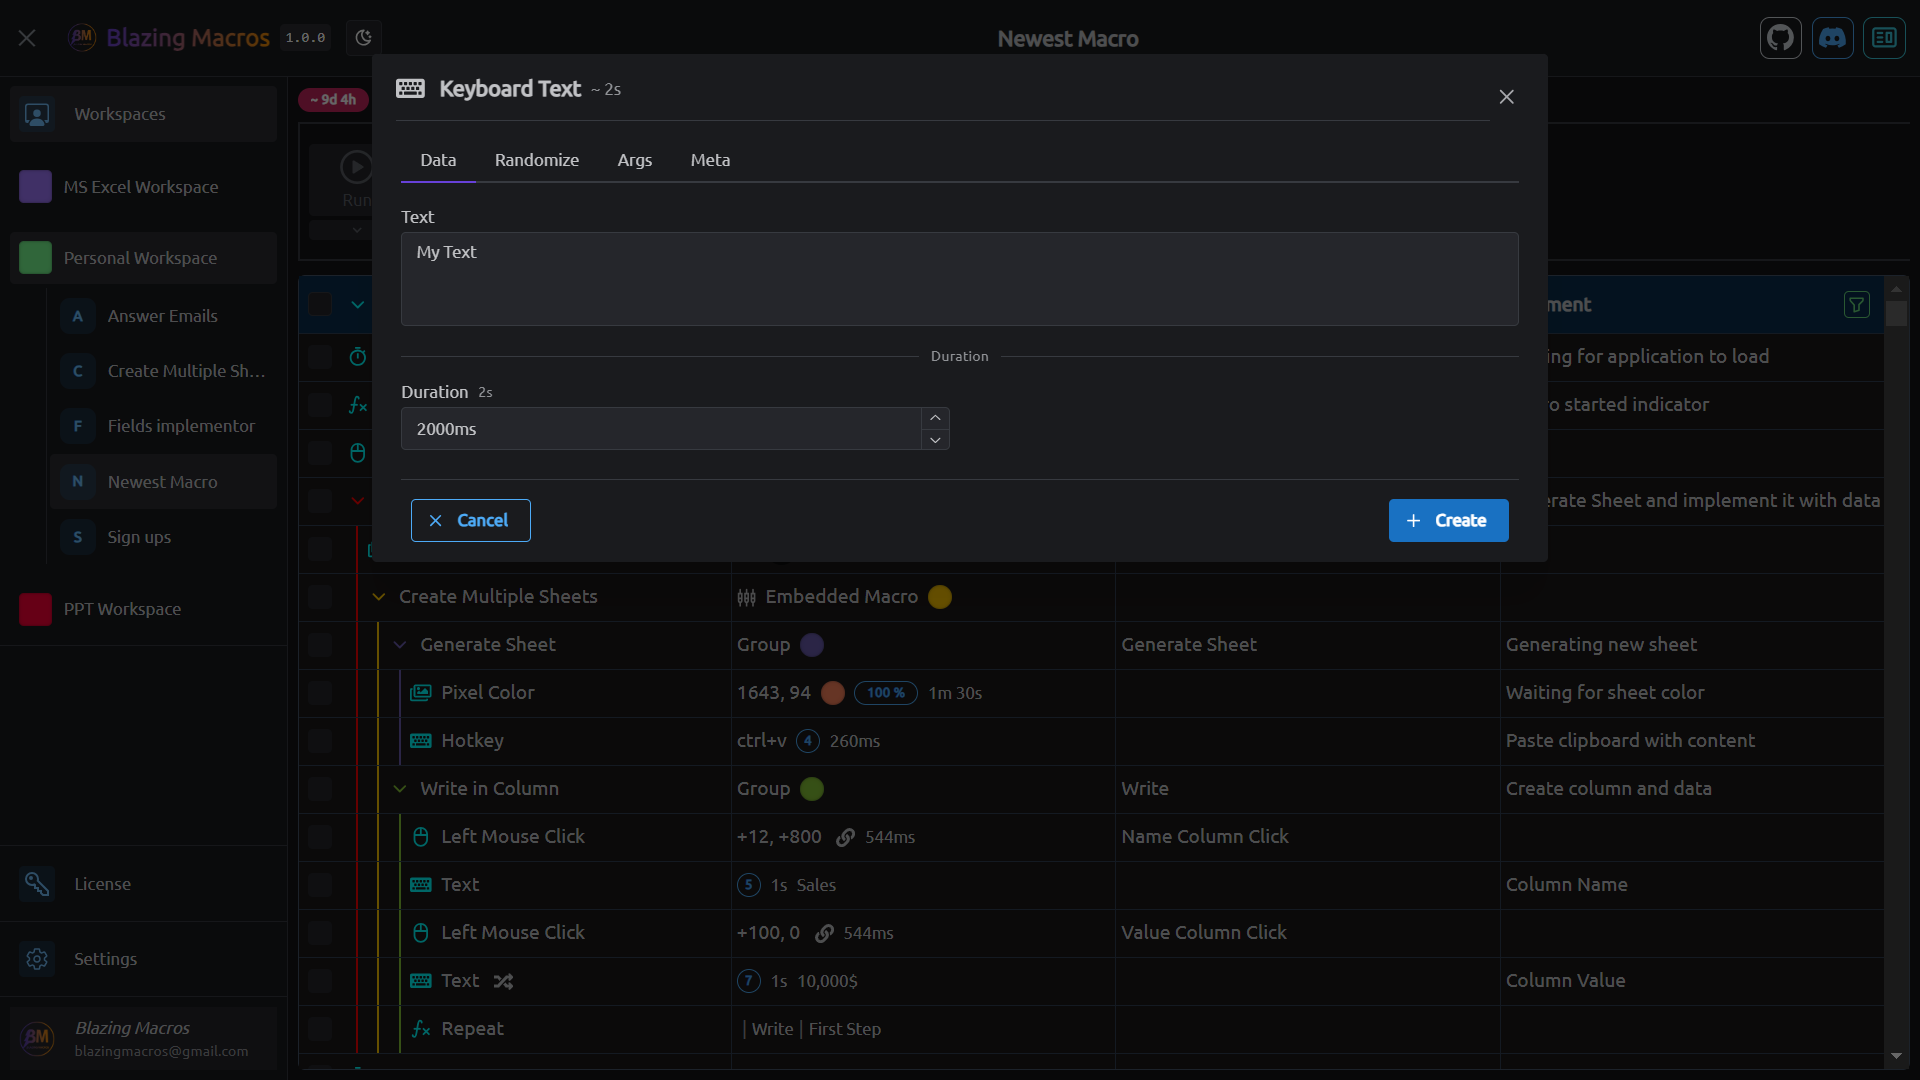Open the Answer Emails macro
This screenshot has height=1080, width=1920.
[x=163, y=316]
